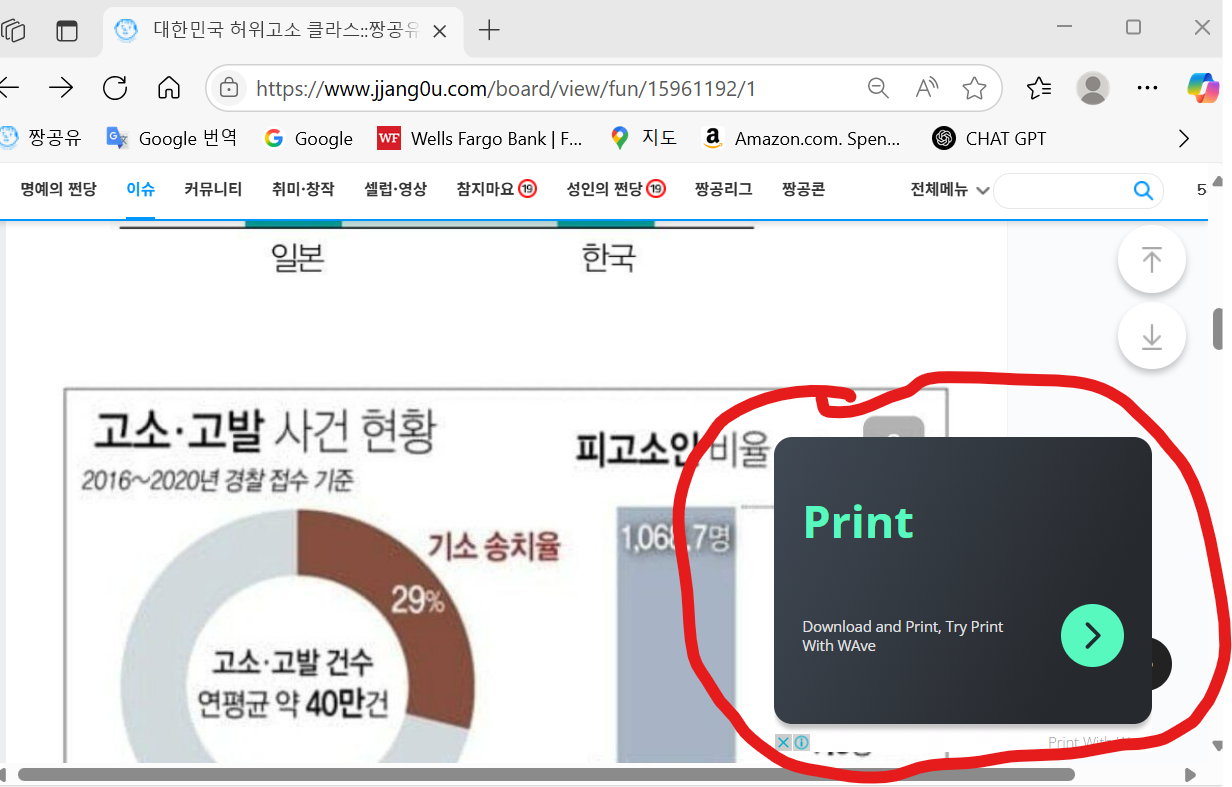Open the 지도 maps bookmark
The height and width of the screenshot is (787, 1232).
tap(643, 138)
